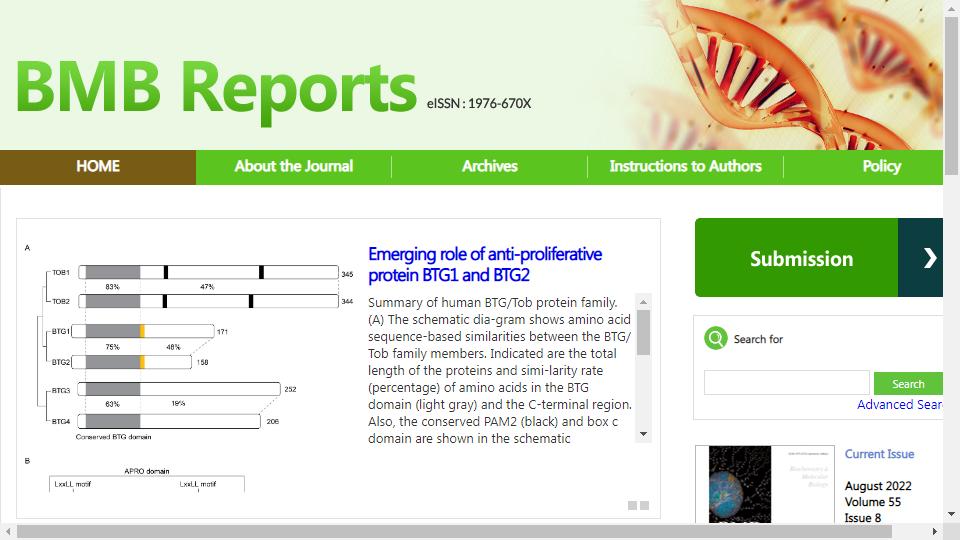Click the abstract text scrollbar thumb
The width and height of the screenshot is (960, 540).
[643, 332]
